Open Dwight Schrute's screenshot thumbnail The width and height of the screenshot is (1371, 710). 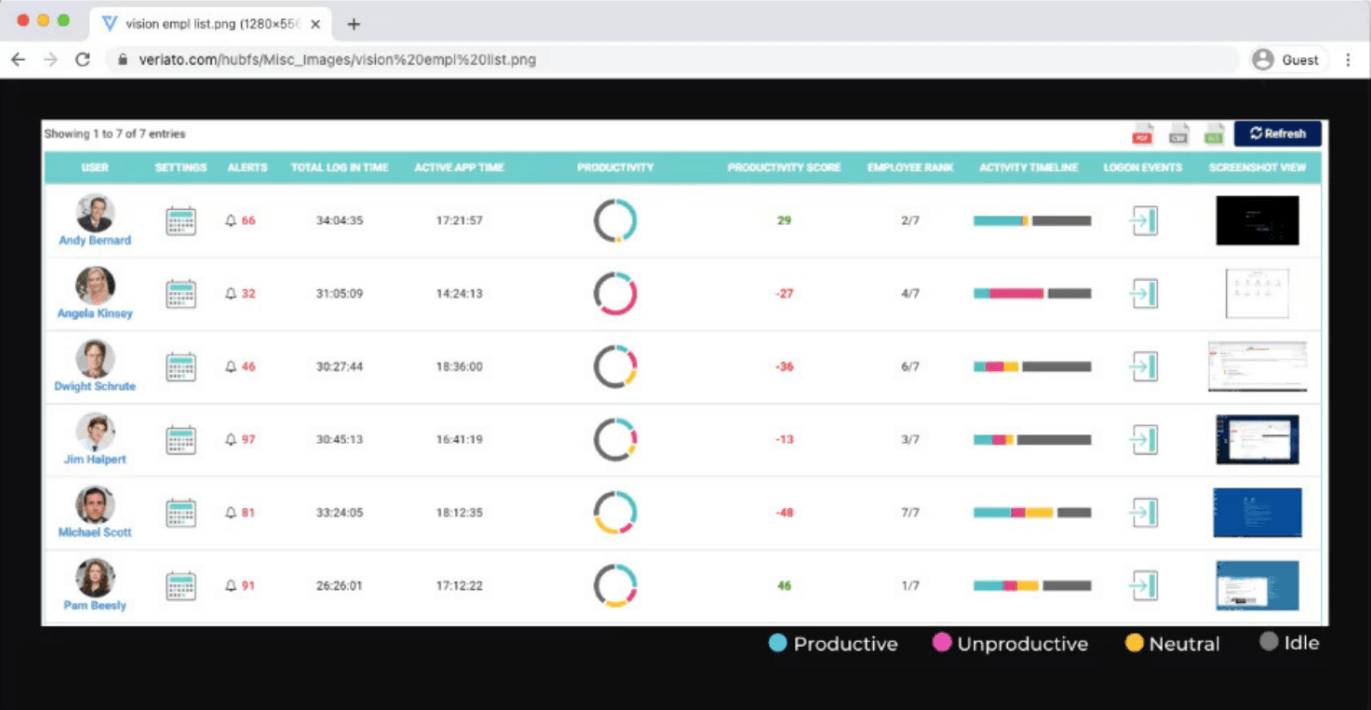click(x=1257, y=367)
